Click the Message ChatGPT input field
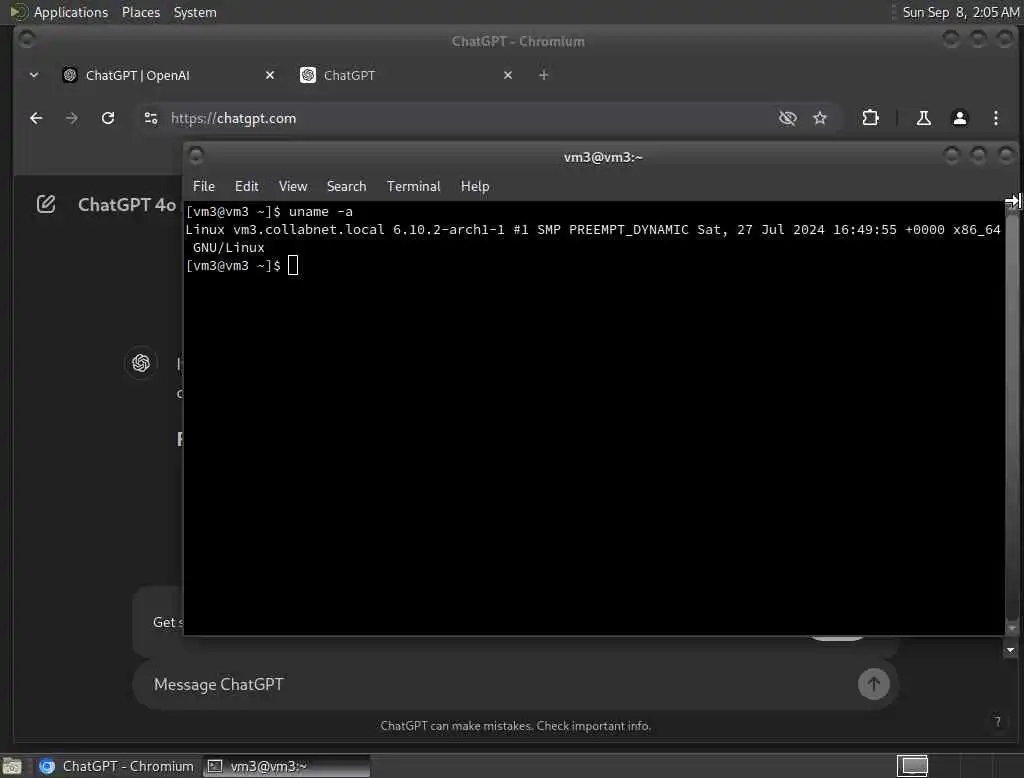 tap(496, 684)
